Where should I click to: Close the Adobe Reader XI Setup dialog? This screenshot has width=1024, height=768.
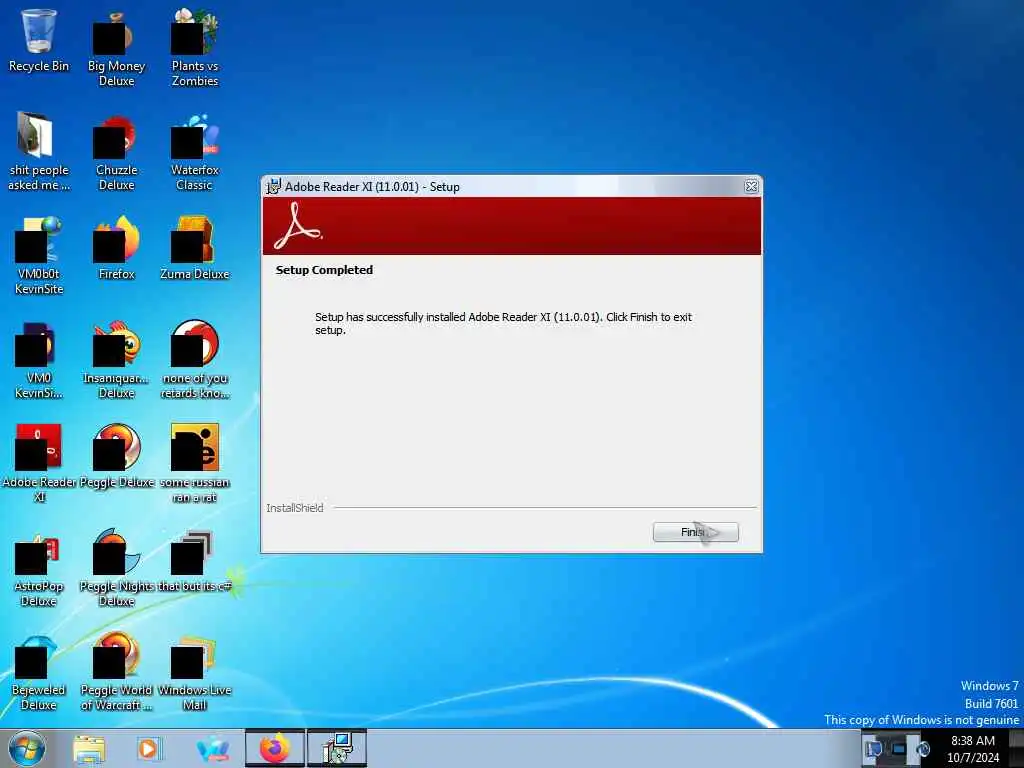751,187
